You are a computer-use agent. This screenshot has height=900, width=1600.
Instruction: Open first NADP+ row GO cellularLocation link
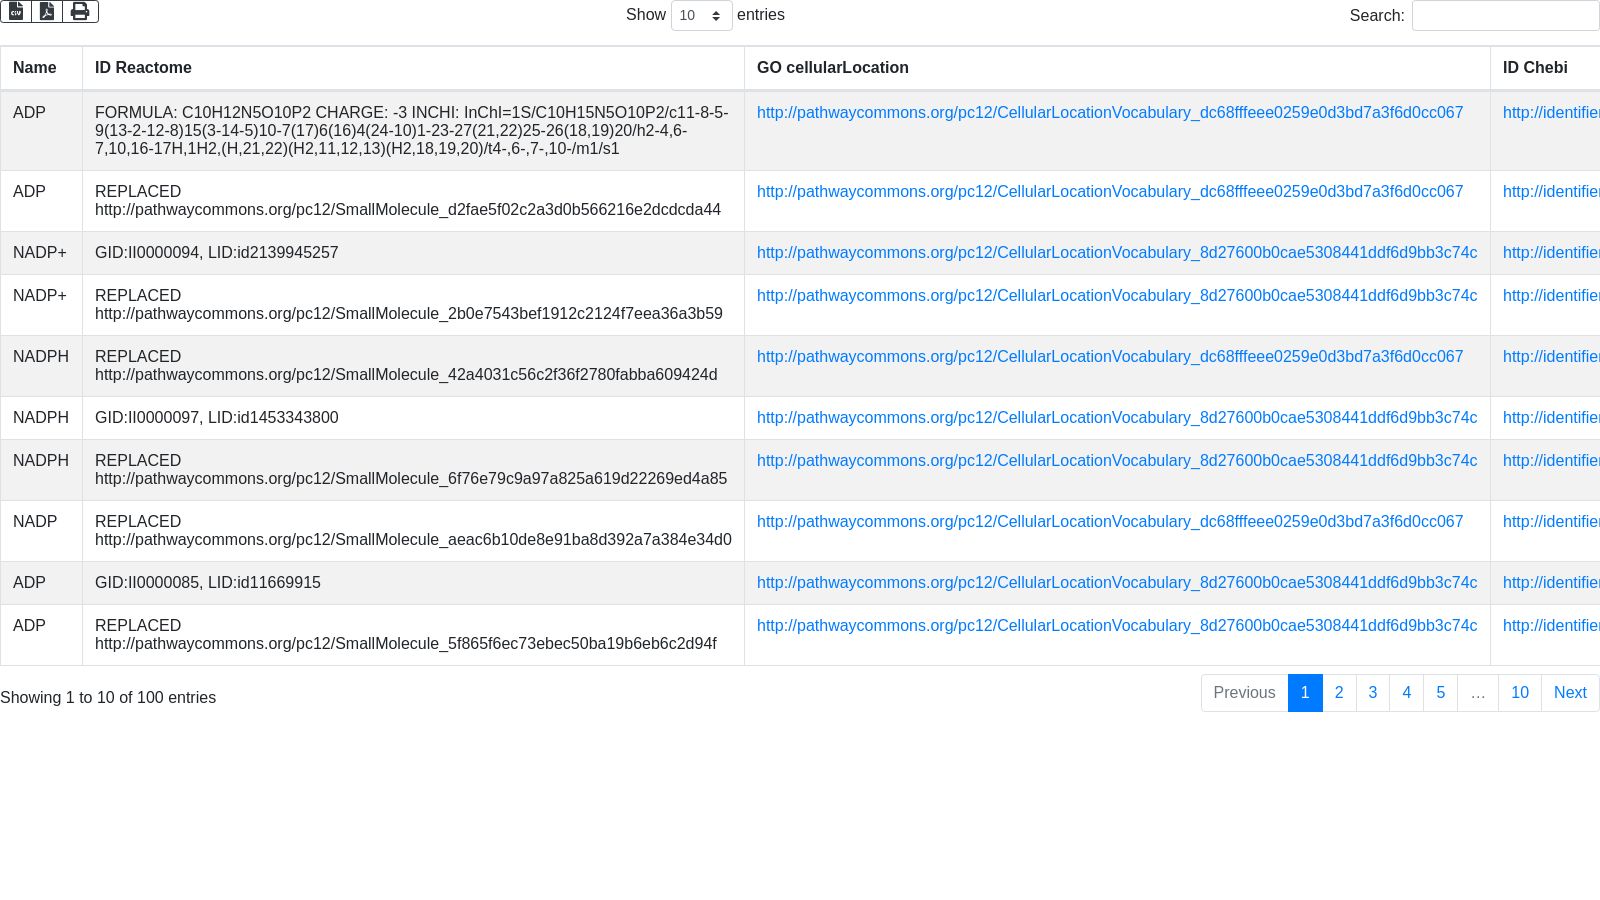(x=1116, y=253)
